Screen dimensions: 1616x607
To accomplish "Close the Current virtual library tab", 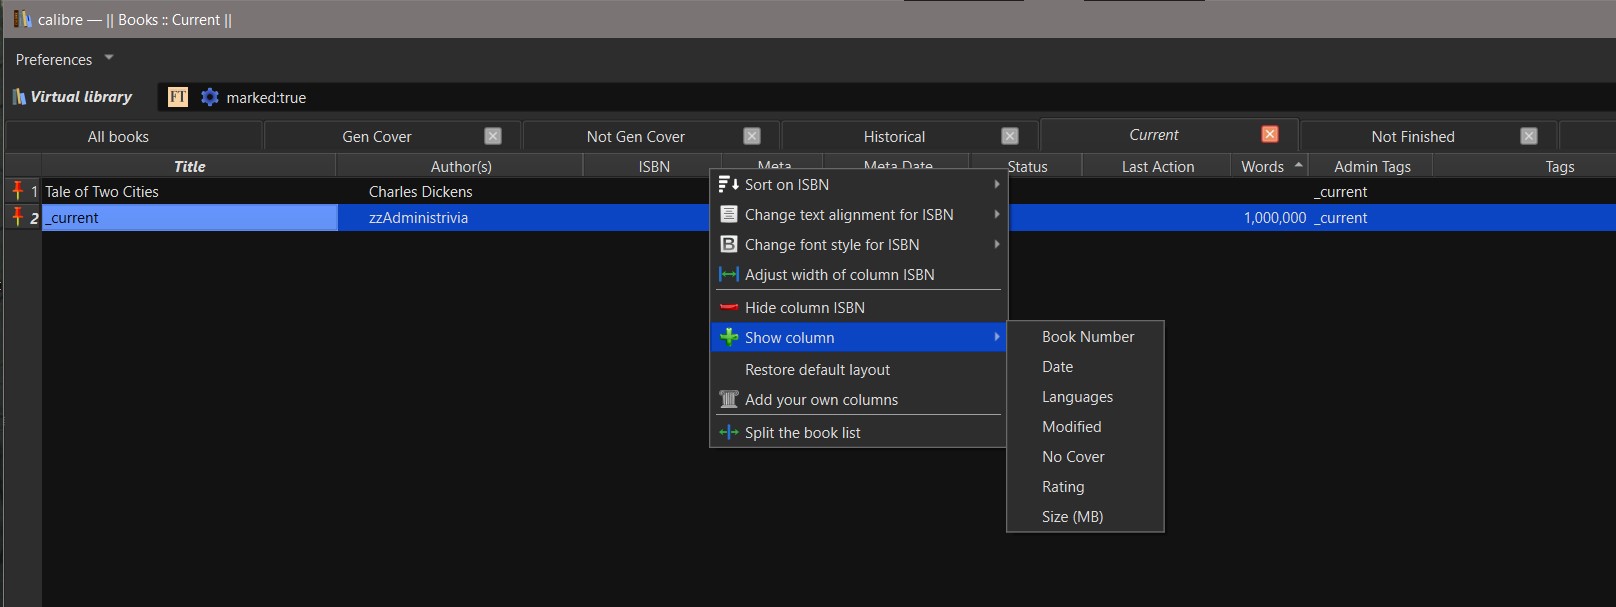I will click(1270, 134).
